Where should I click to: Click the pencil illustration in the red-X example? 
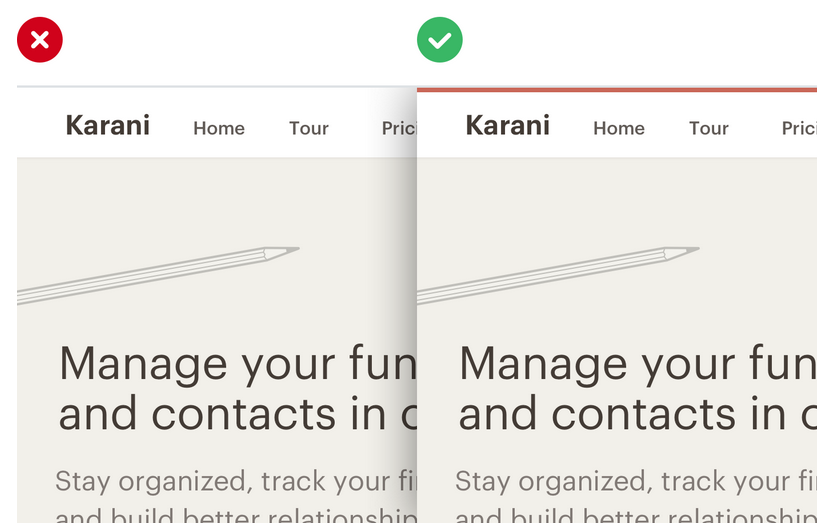click(x=160, y=271)
